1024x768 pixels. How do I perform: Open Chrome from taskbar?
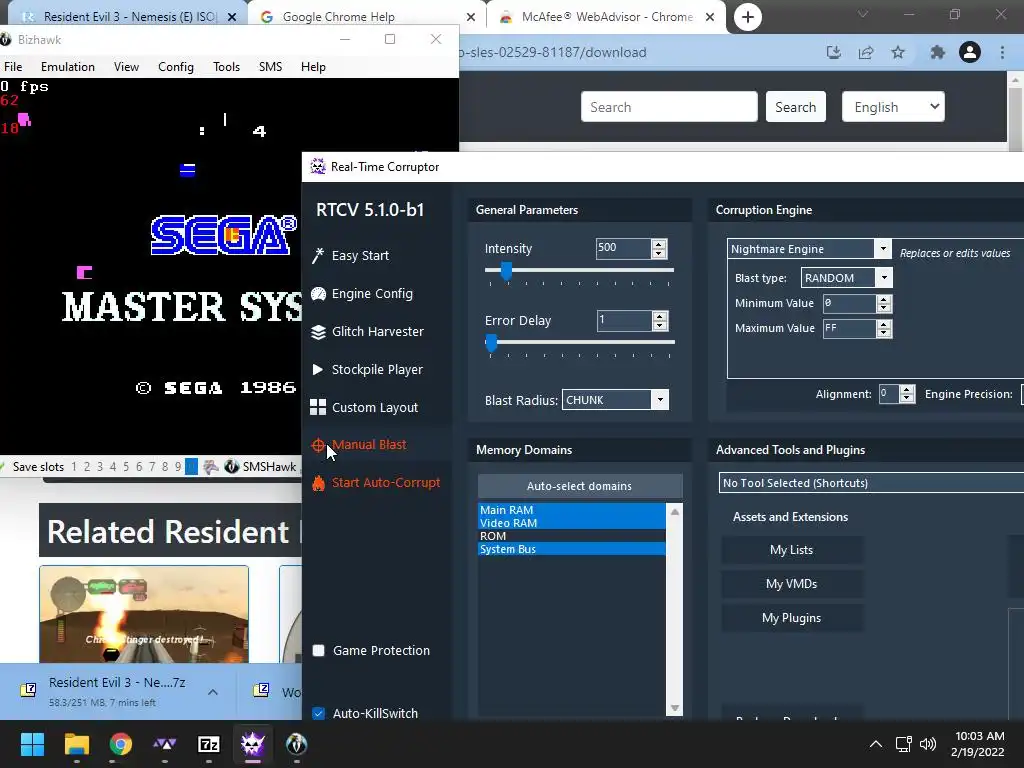(x=121, y=744)
